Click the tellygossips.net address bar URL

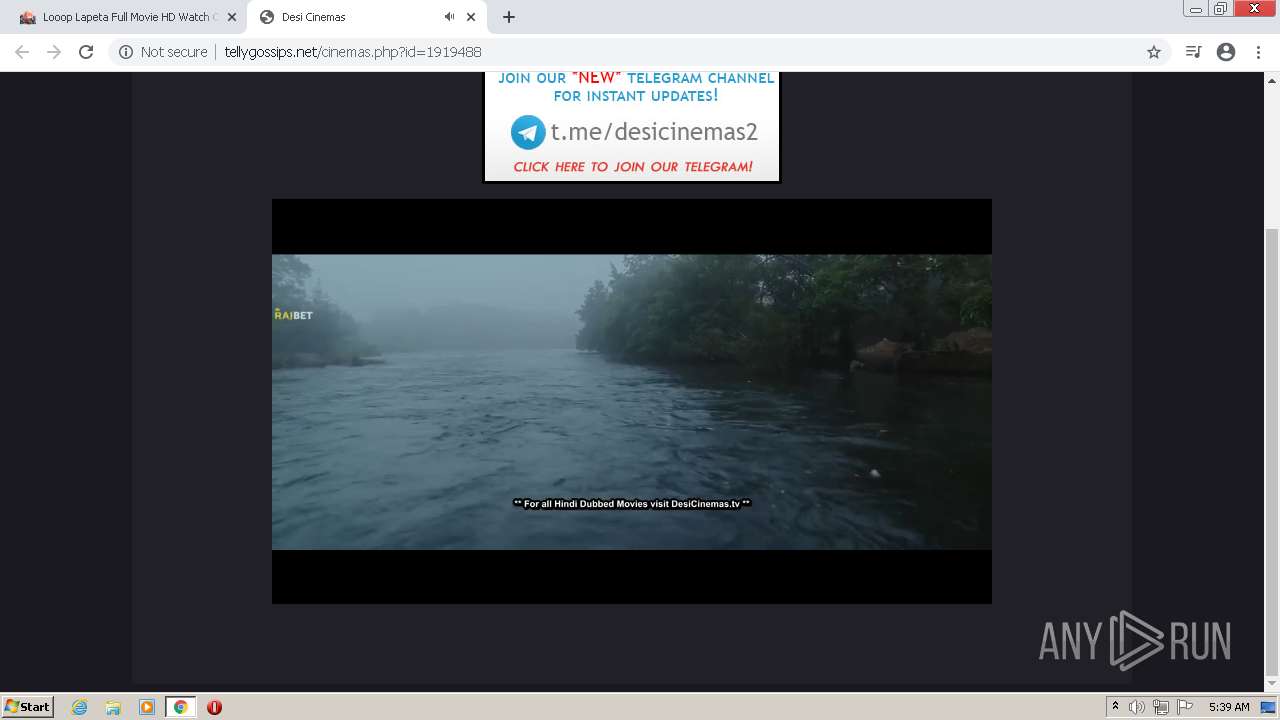(x=353, y=52)
